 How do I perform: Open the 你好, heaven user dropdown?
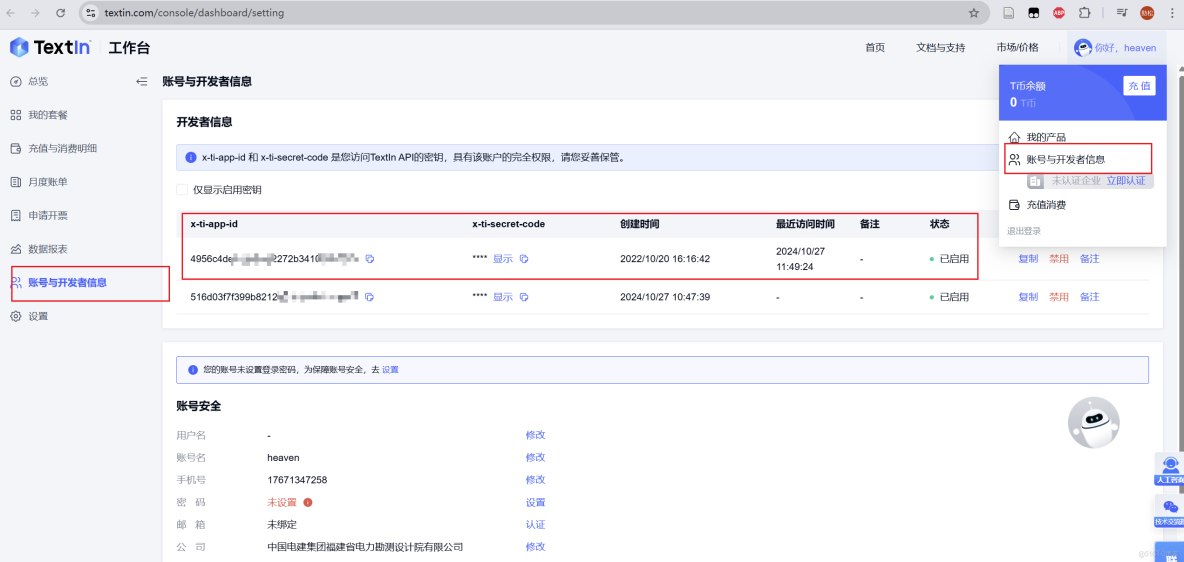(1115, 47)
